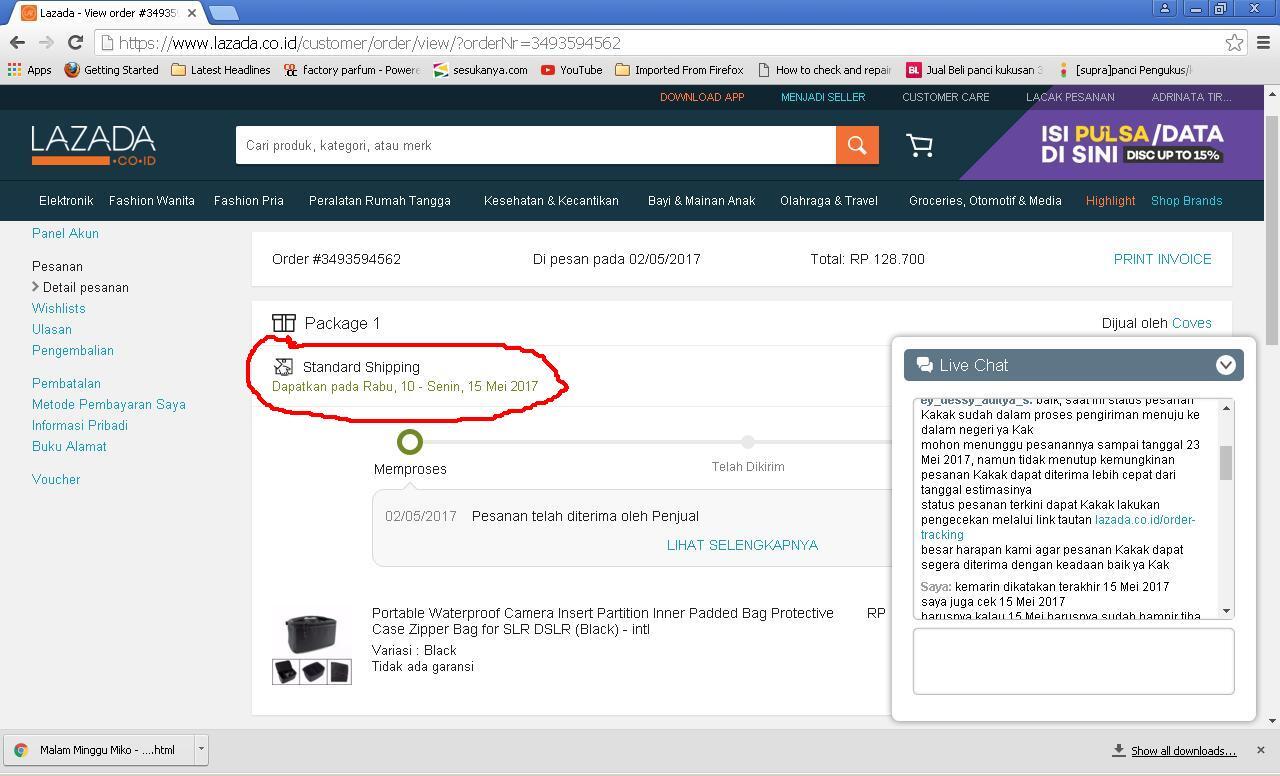Click the Lazada logo
The width and height of the screenshot is (1280, 776).
pos(93,146)
